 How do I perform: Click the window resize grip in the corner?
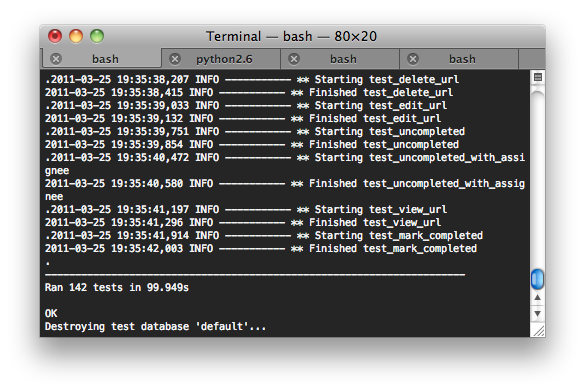538,331
